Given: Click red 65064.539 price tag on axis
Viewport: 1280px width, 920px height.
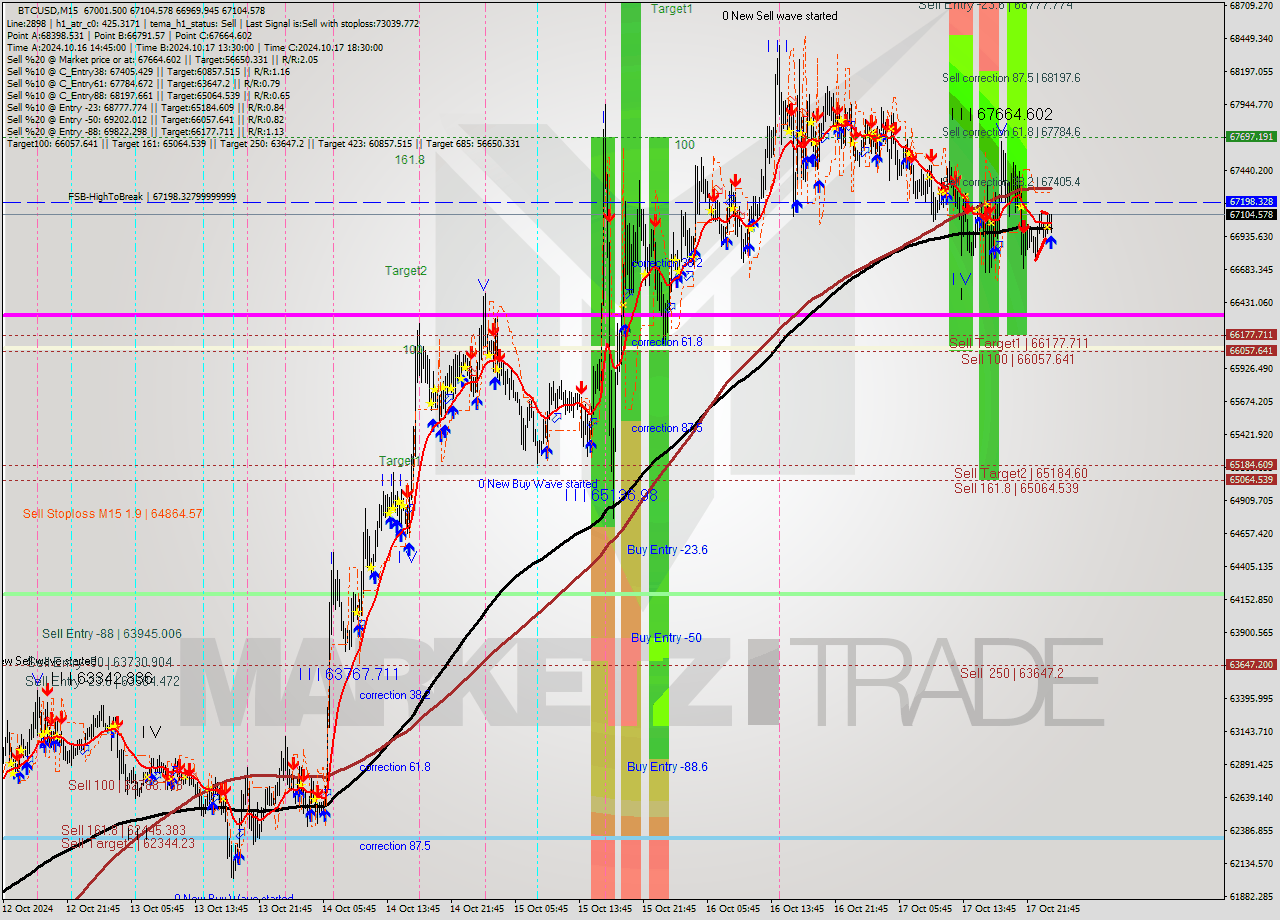Looking at the screenshot, I should coord(1251,479).
